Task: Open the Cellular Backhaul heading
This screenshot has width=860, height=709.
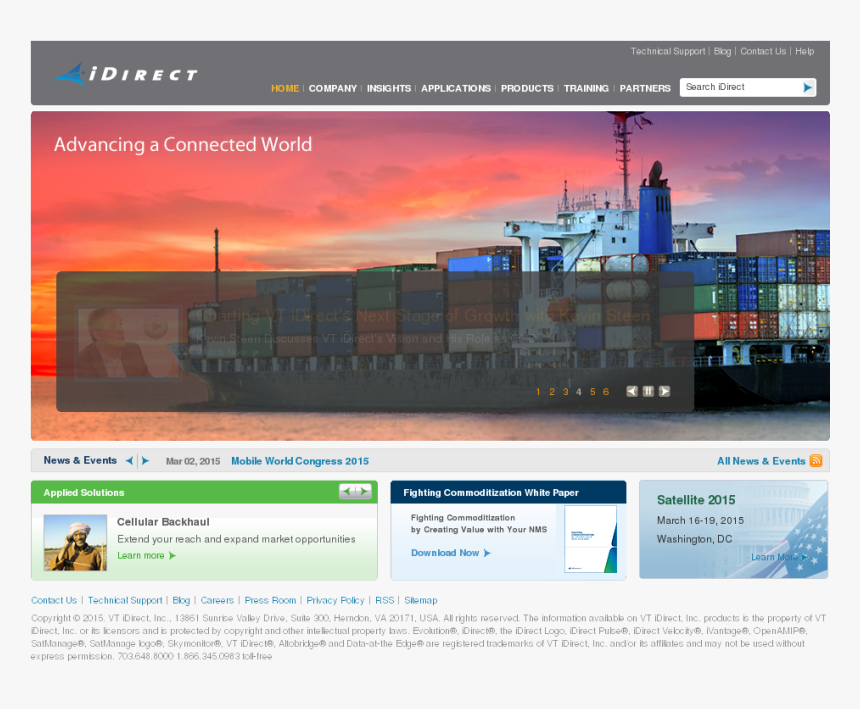Action: [163, 522]
